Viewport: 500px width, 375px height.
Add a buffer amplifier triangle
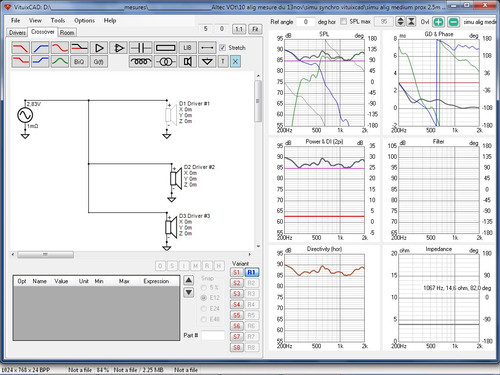(99, 48)
